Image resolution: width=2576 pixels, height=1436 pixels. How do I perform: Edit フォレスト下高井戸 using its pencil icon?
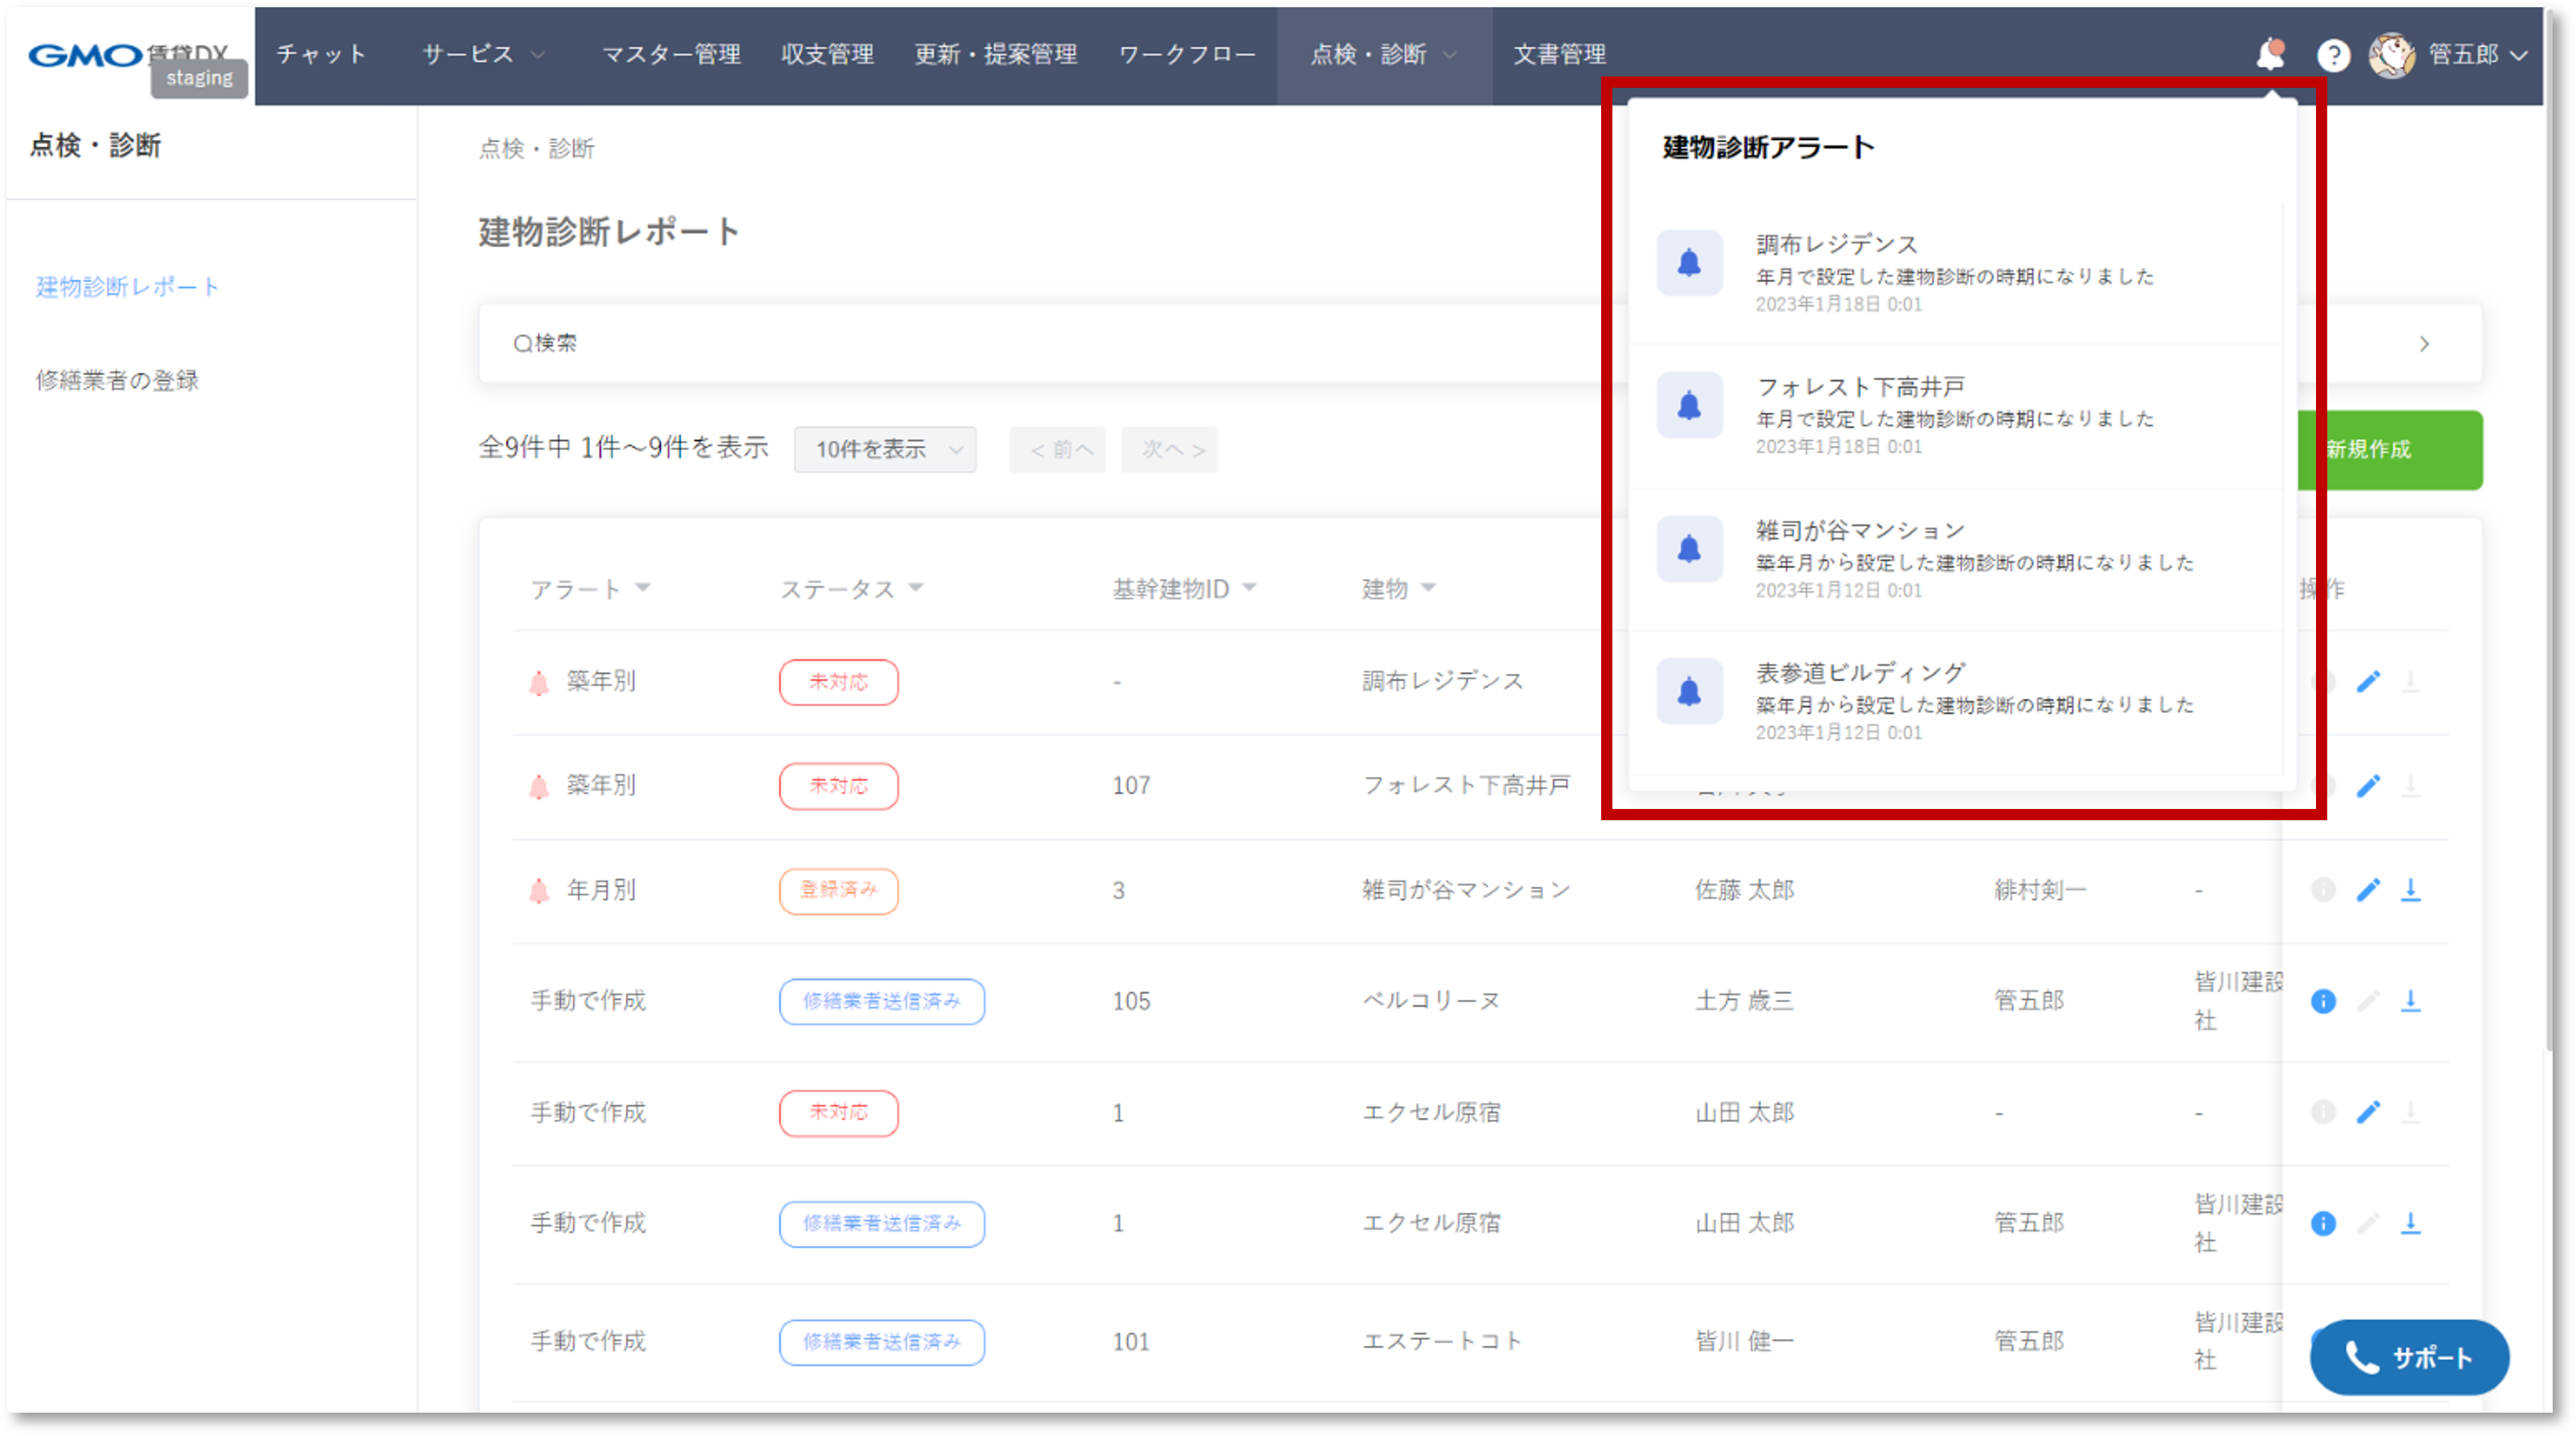2369,786
